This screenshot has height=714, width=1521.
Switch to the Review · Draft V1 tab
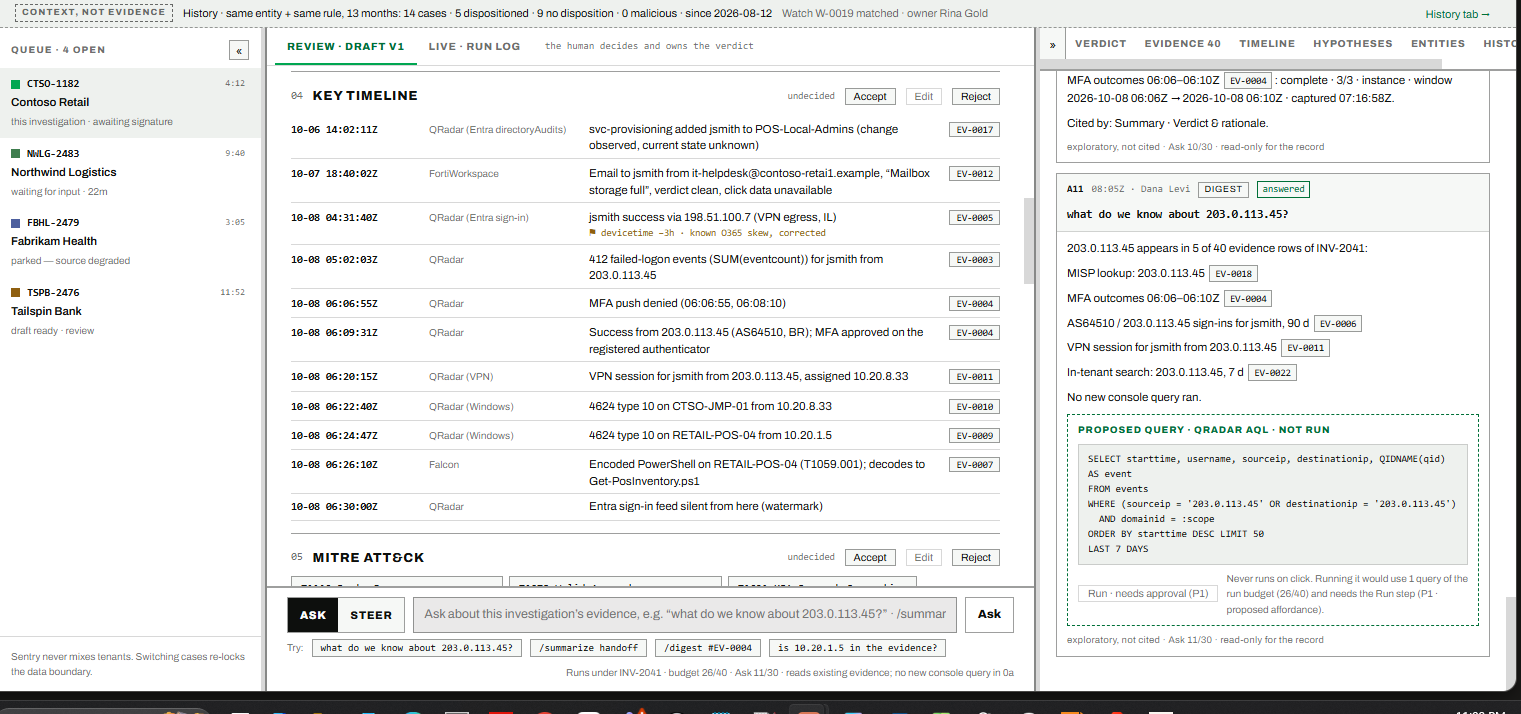pyautogui.click(x=346, y=46)
